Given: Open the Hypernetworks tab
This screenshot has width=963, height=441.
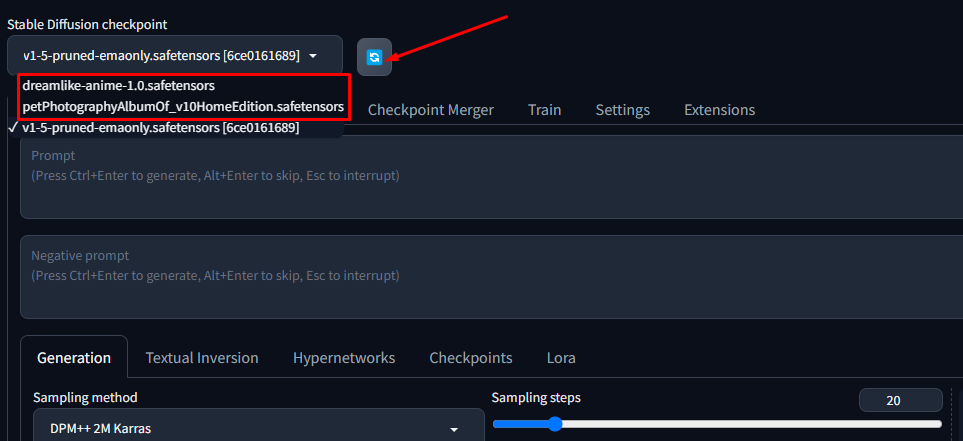Looking at the screenshot, I should [344, 358].
